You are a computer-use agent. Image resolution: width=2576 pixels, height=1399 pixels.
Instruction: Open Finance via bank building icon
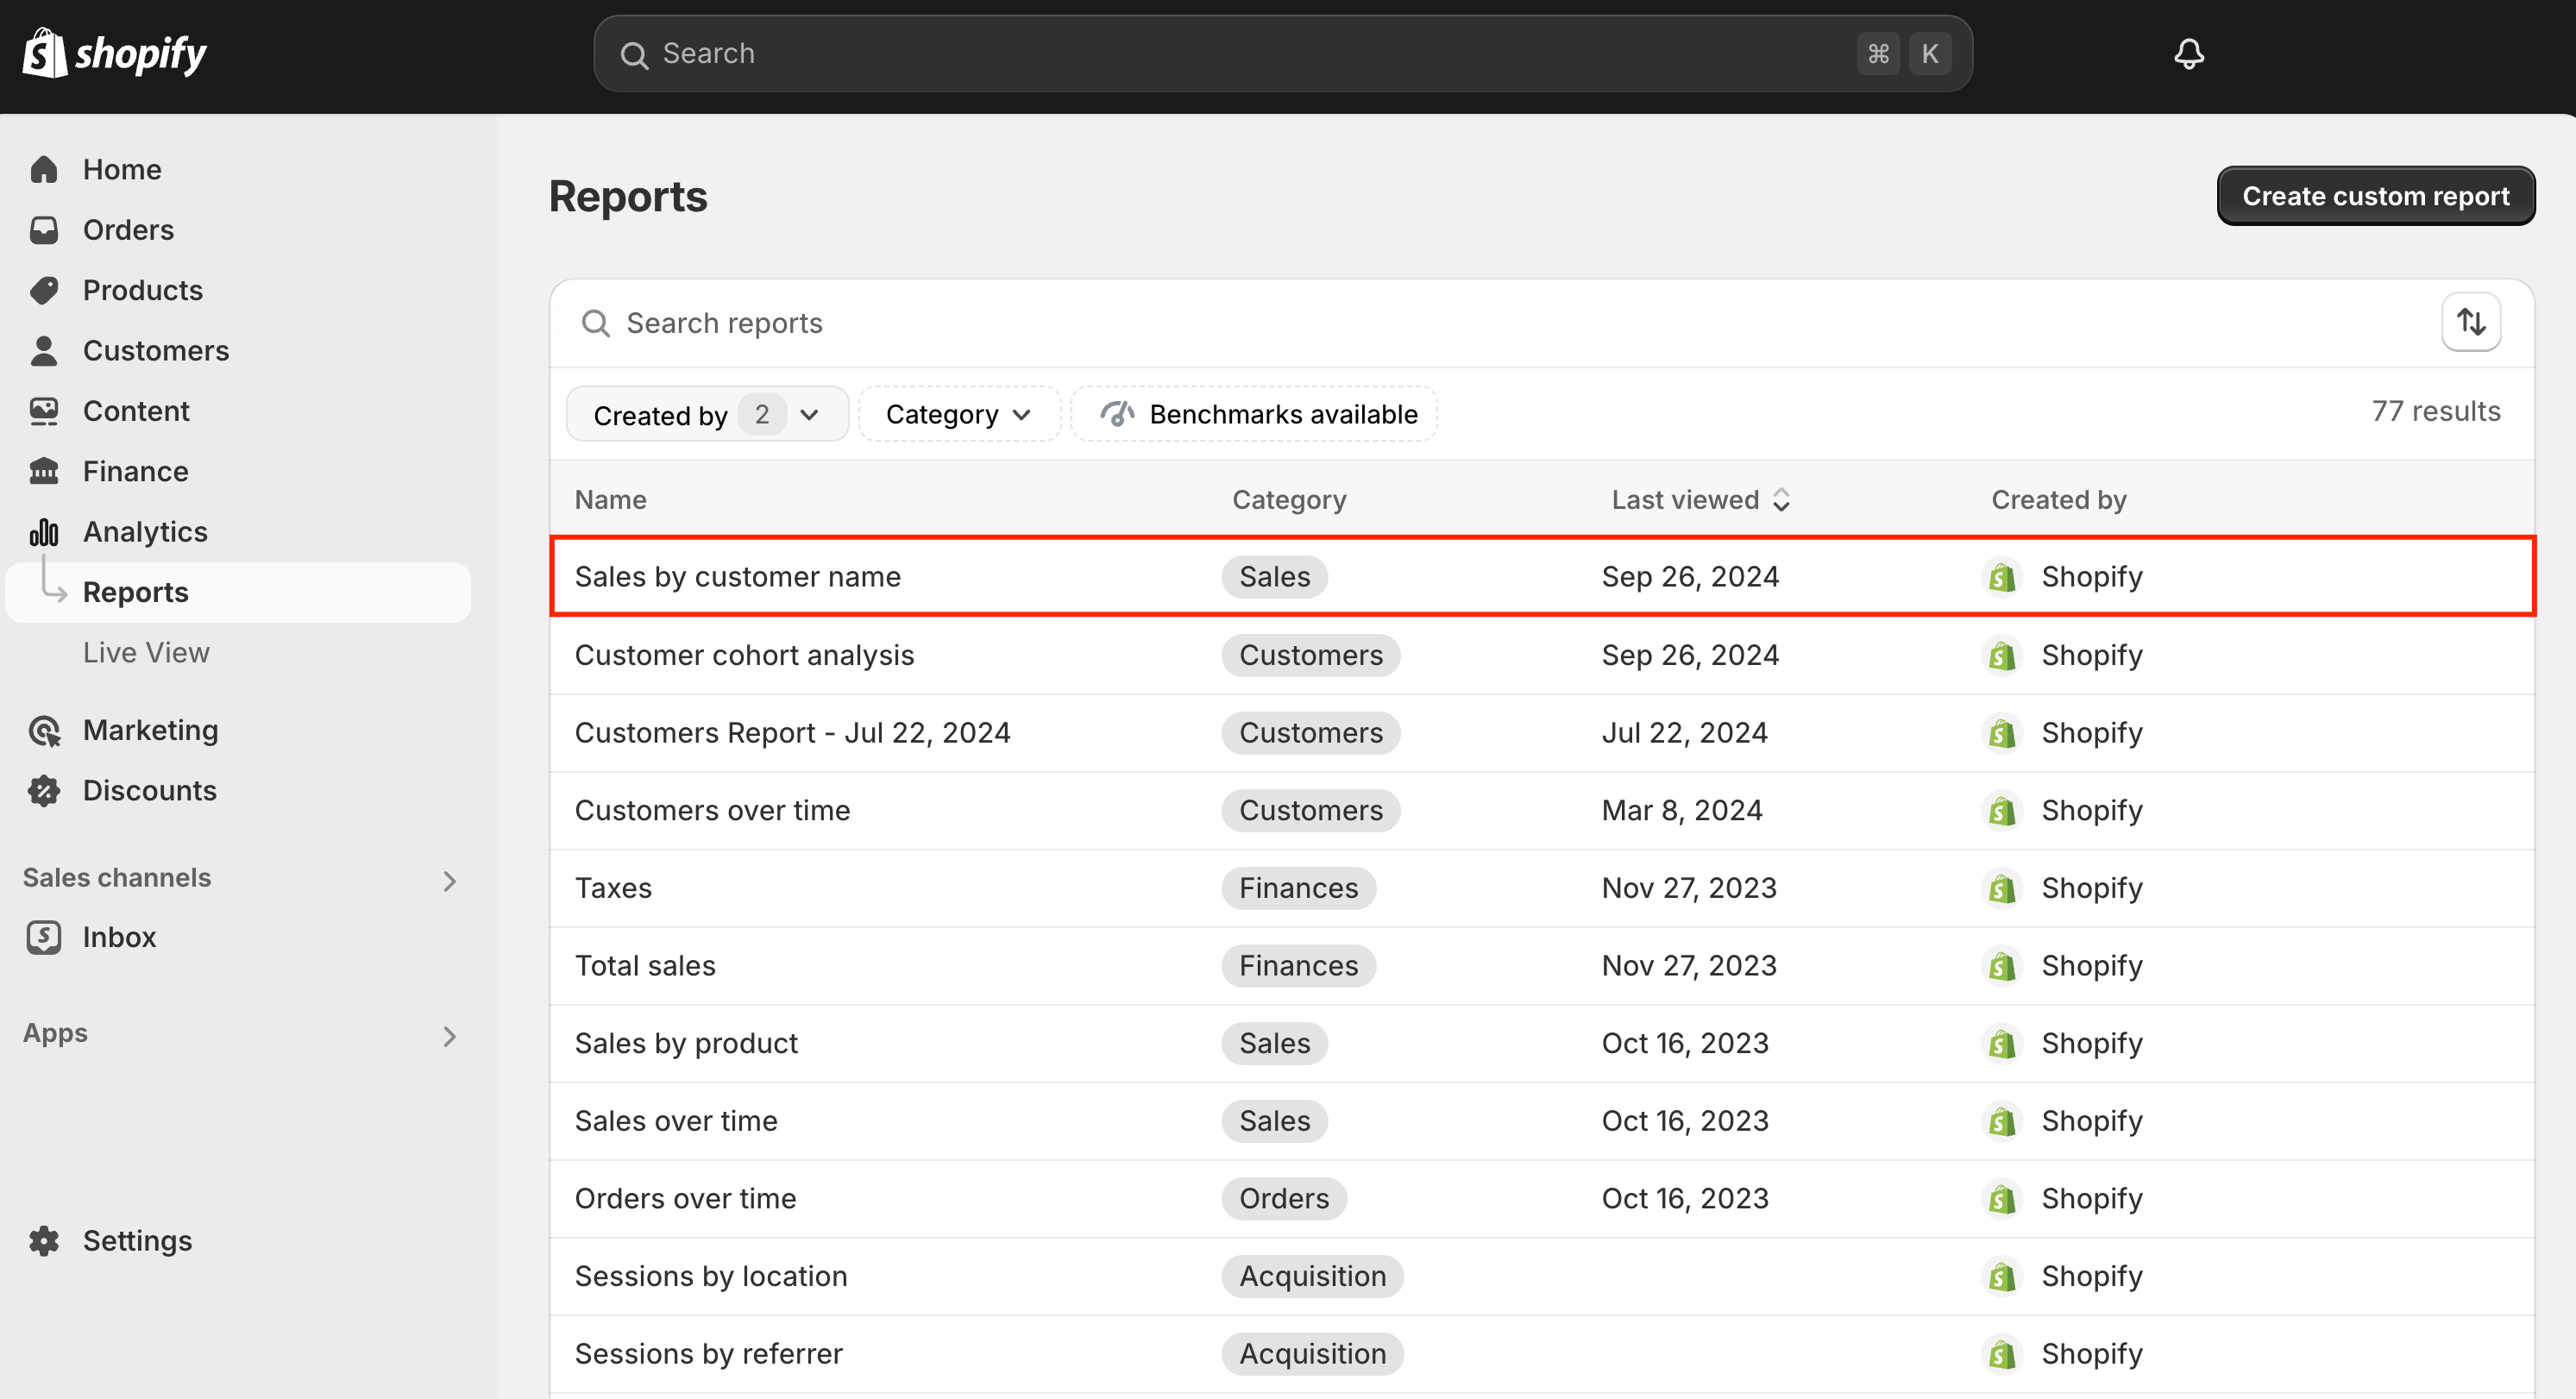coord(44,471)
